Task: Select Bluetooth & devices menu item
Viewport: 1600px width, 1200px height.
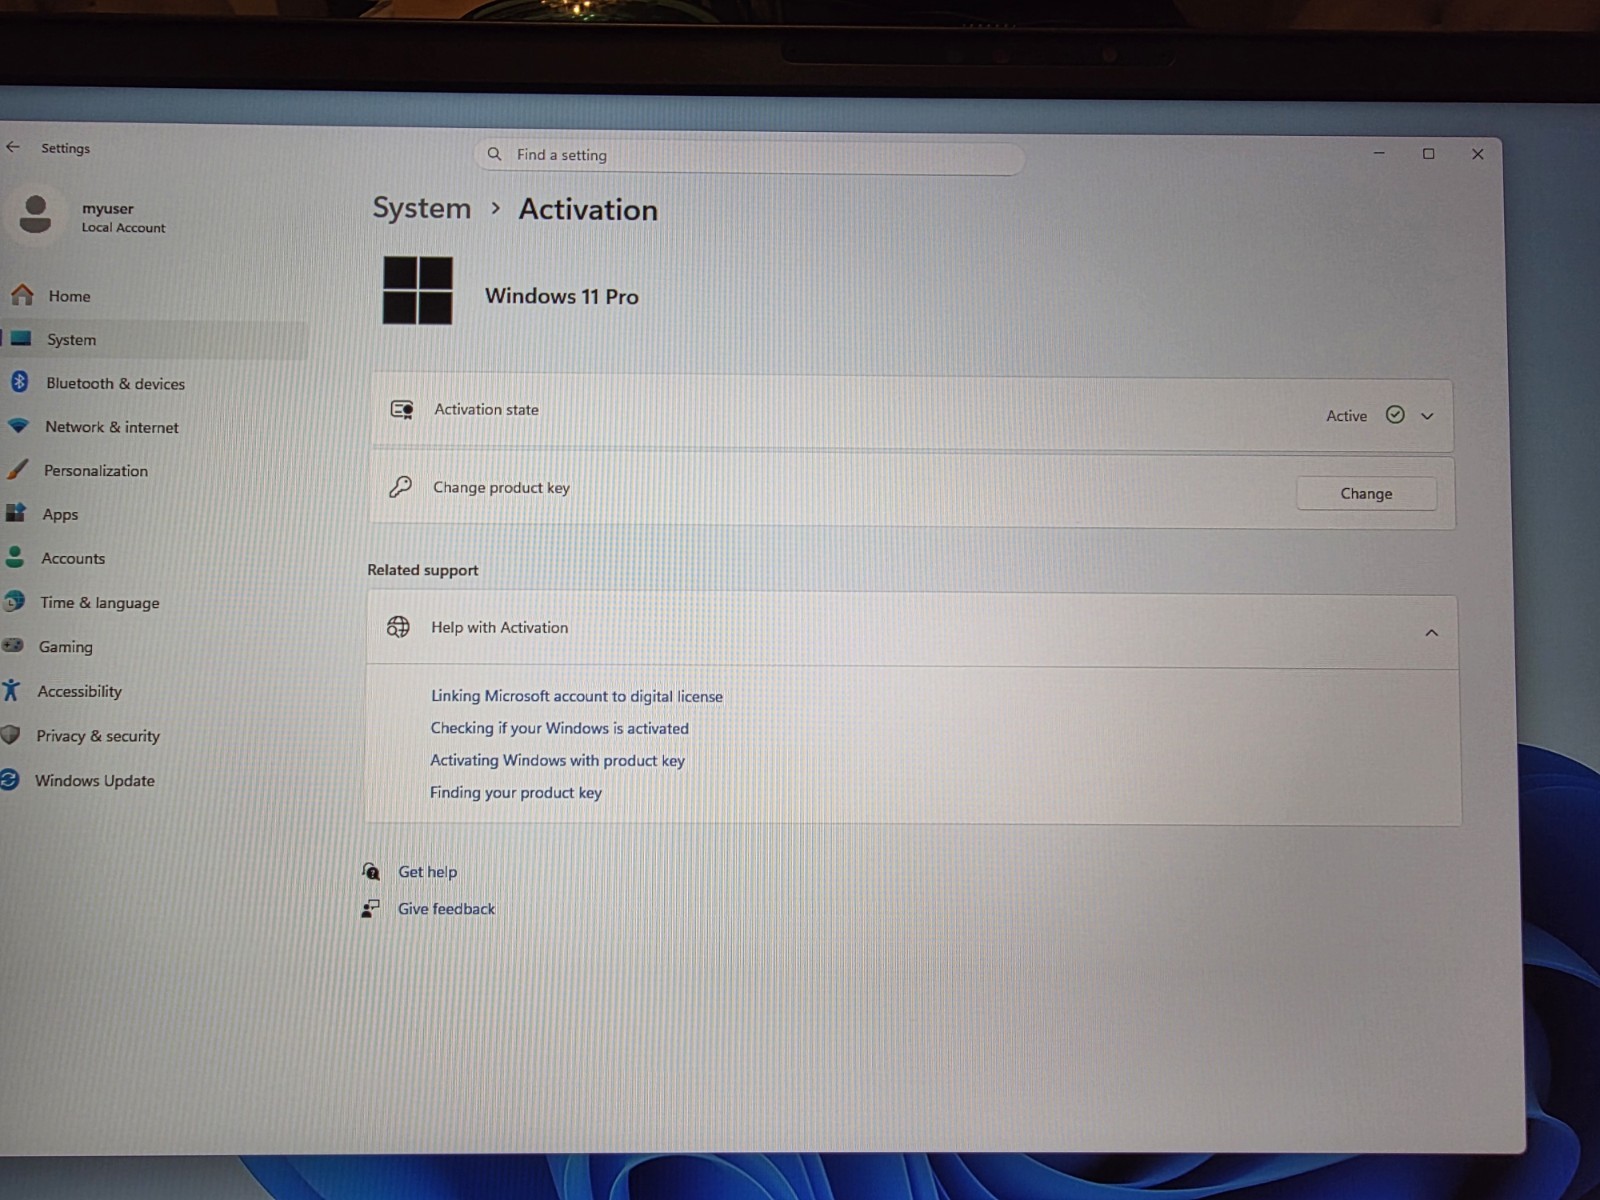Action: pos(115,383)
